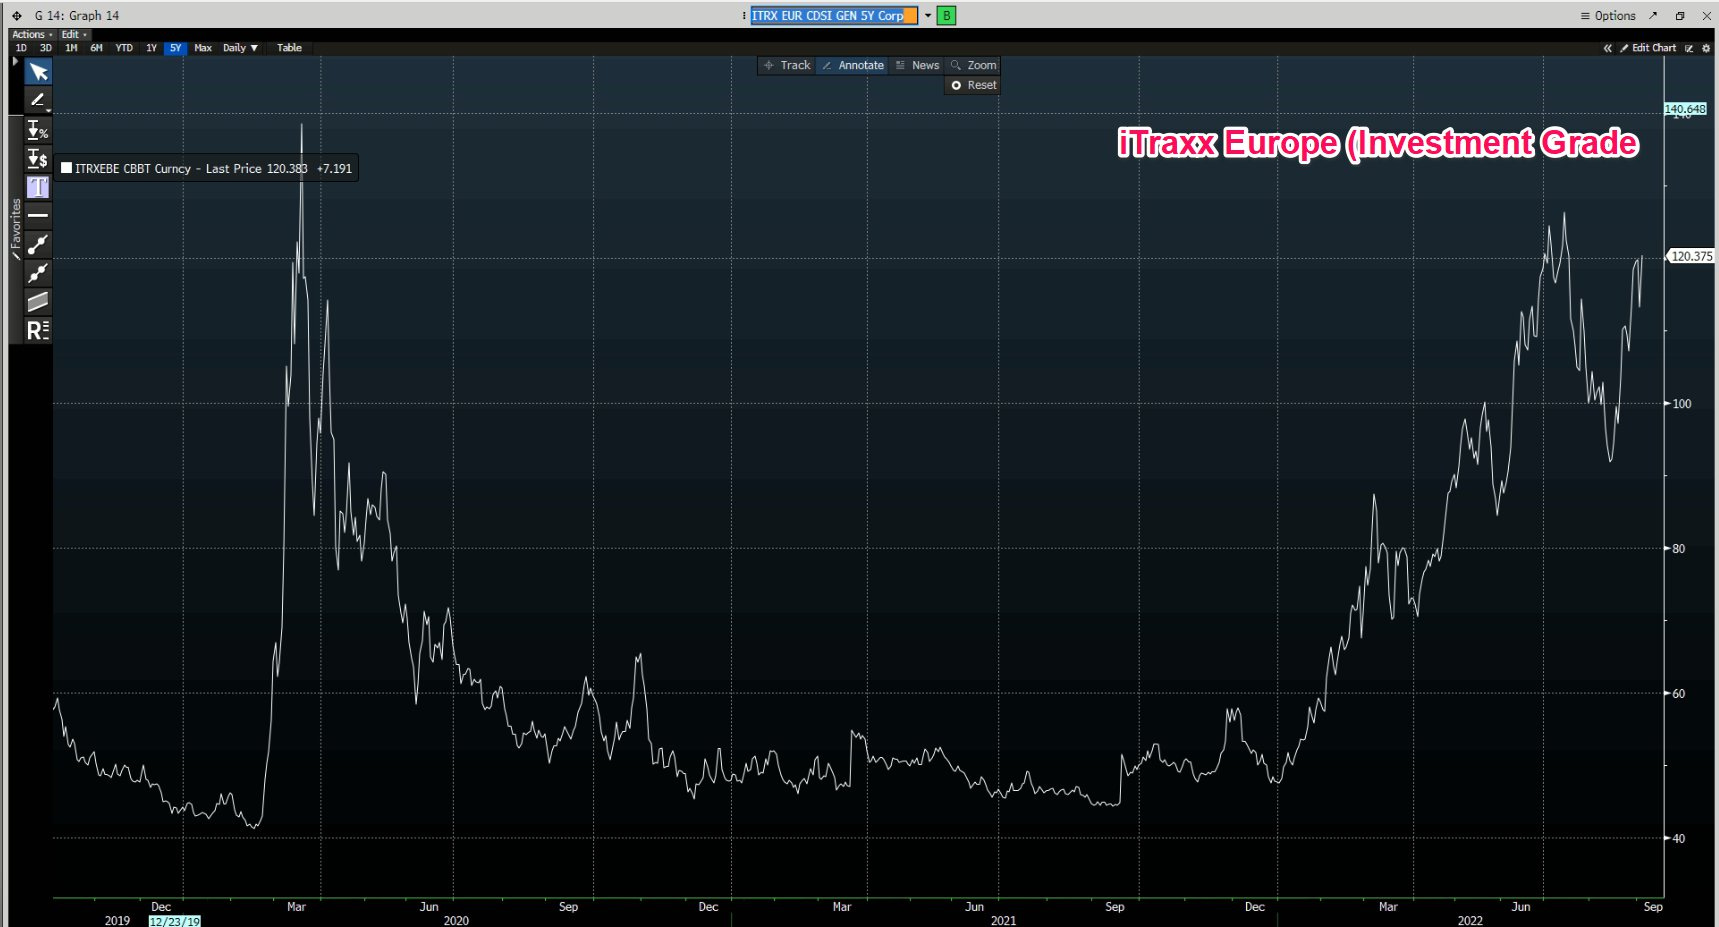This screenshot has height=927, width=1719.
Task: Open the regression R tool
Action: coord(38,330)
